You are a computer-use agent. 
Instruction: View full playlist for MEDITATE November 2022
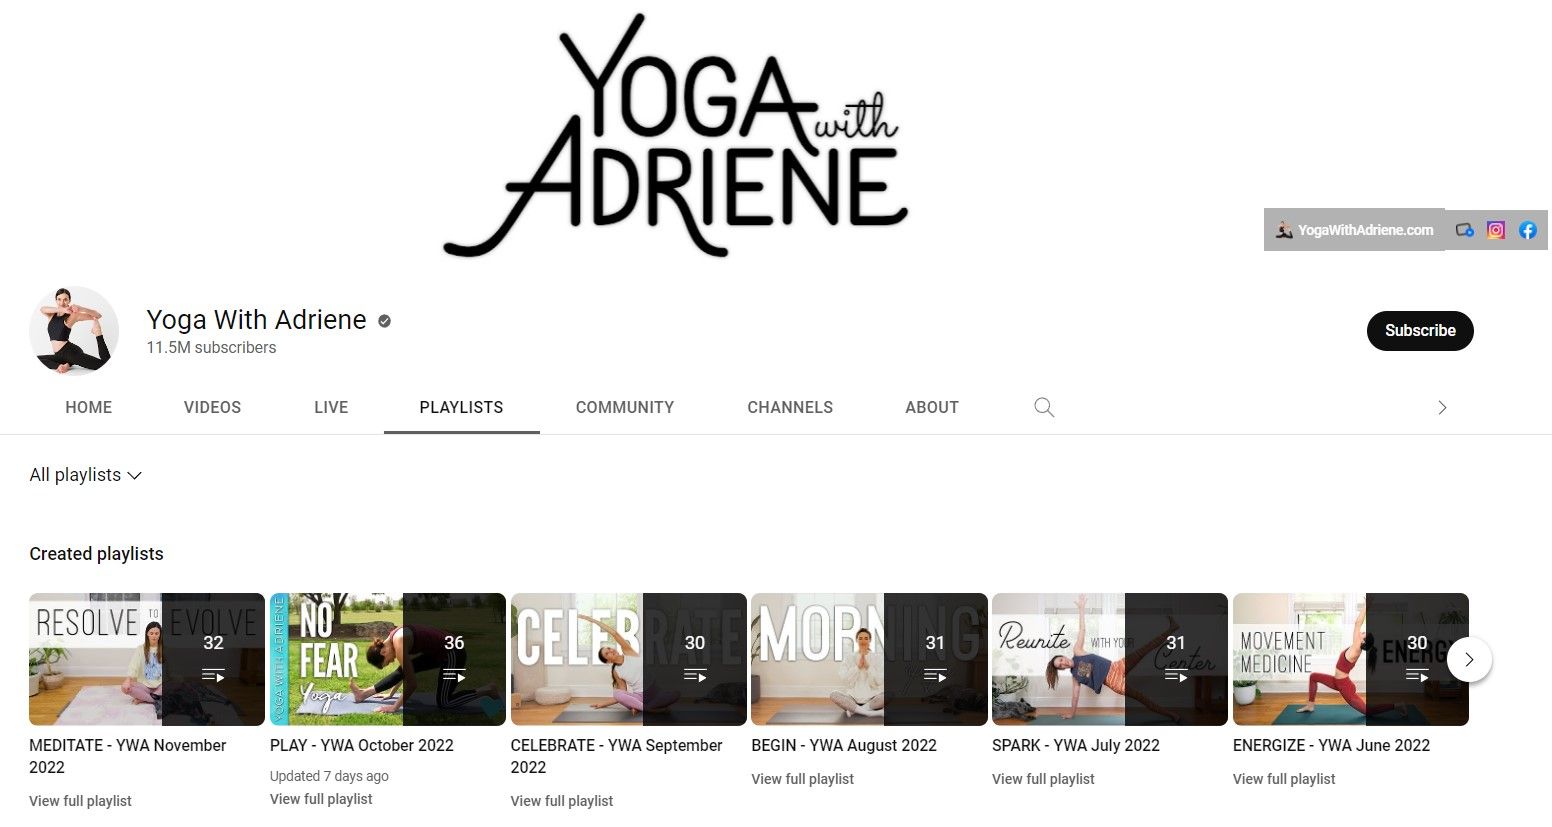coord(81,801)
